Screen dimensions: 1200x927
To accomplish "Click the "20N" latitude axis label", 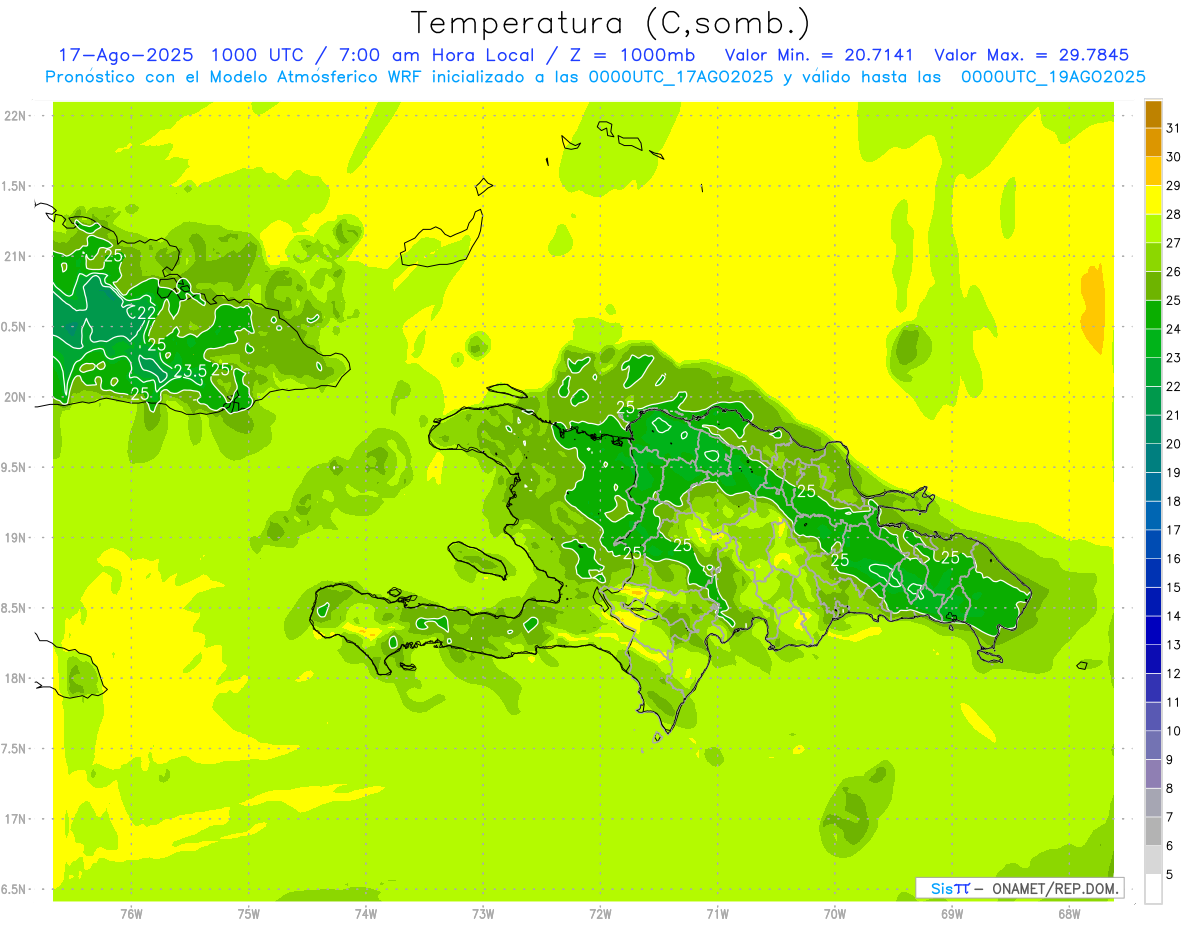I will point(15,397).
